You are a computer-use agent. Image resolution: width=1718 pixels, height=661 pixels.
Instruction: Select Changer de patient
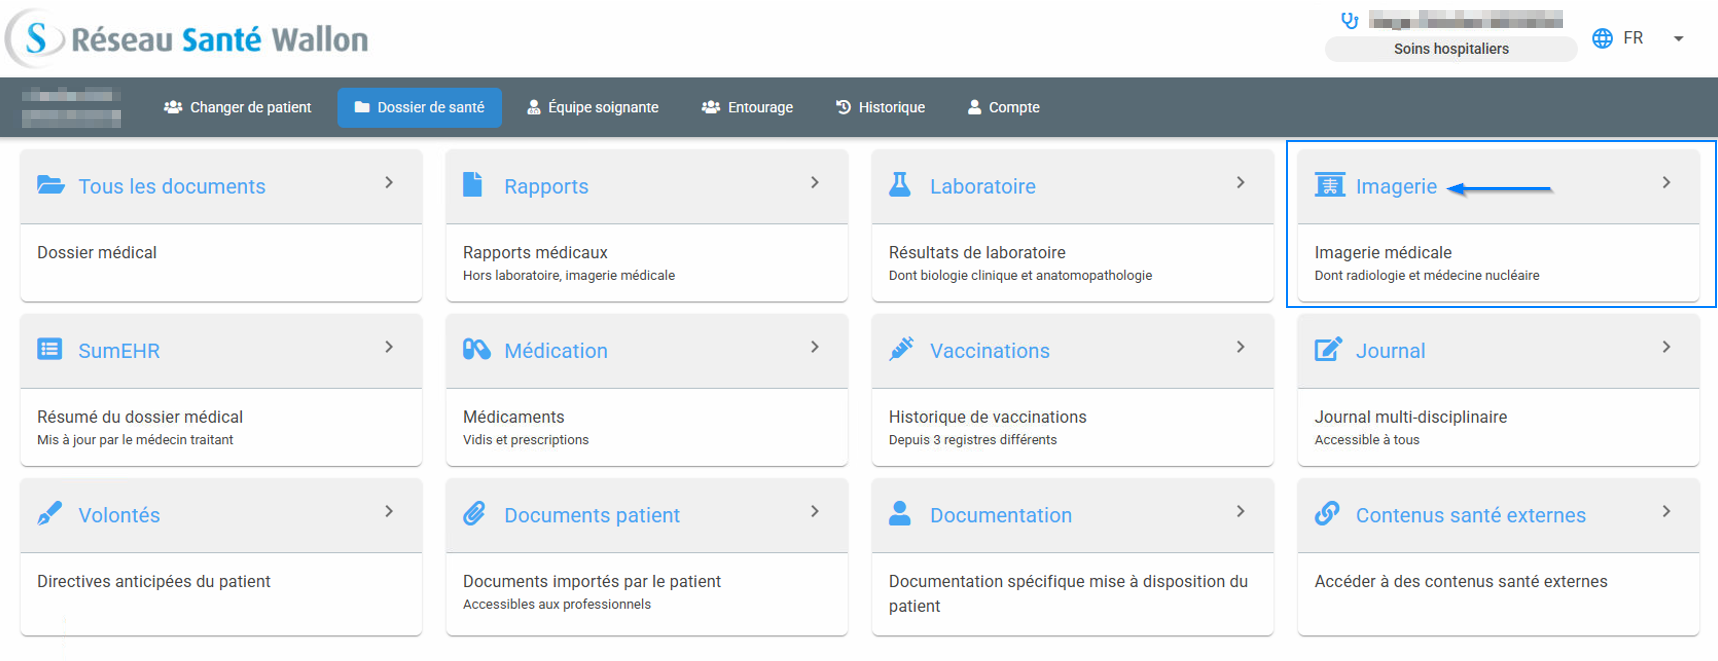click(238, 107)
